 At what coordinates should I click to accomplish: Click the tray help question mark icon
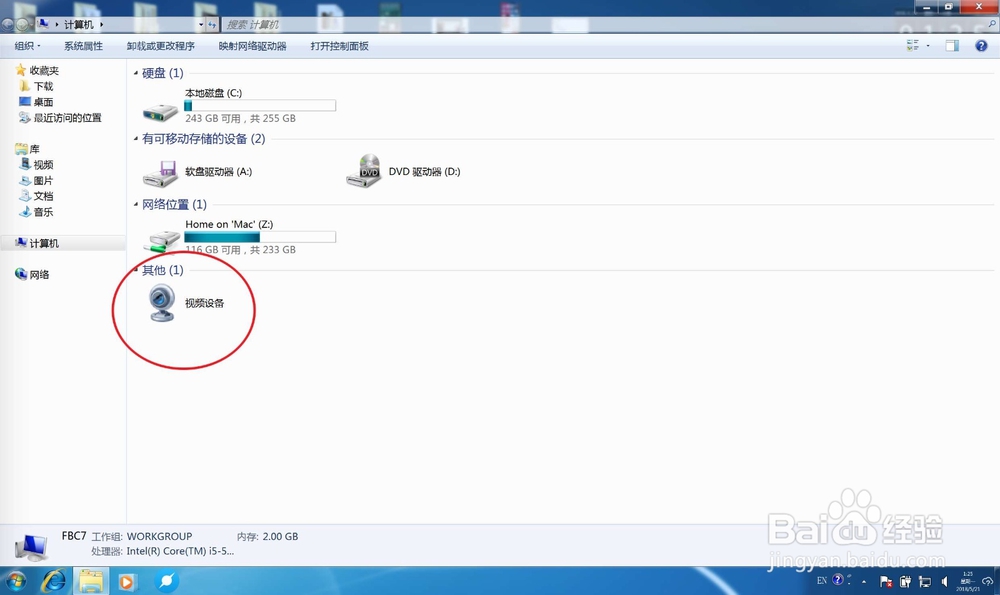click(838, 580)
